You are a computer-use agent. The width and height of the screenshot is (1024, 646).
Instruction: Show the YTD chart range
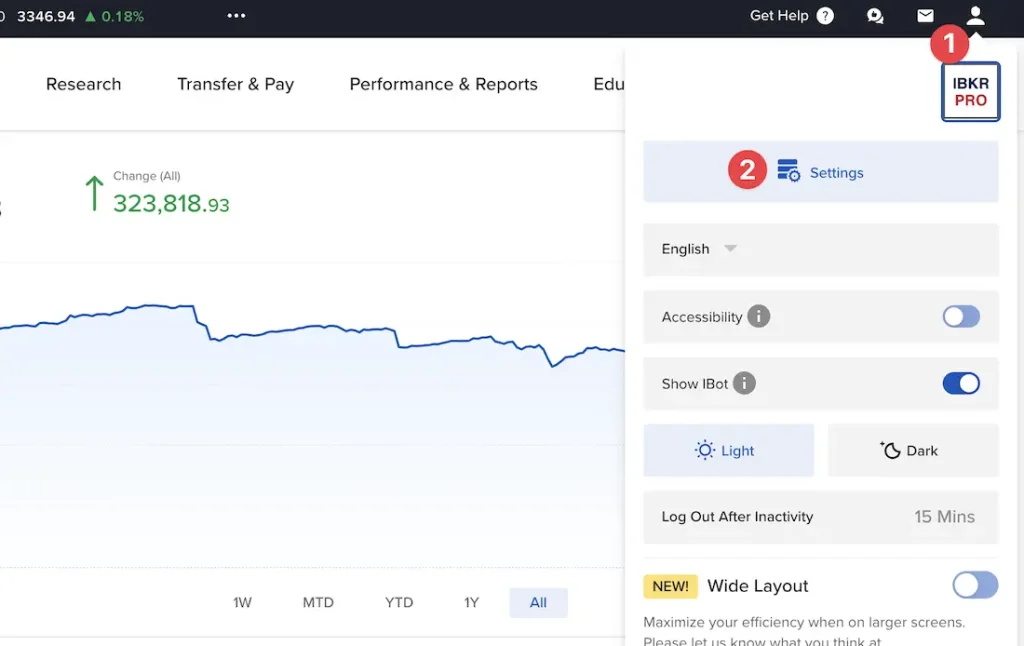pos(398,602)
